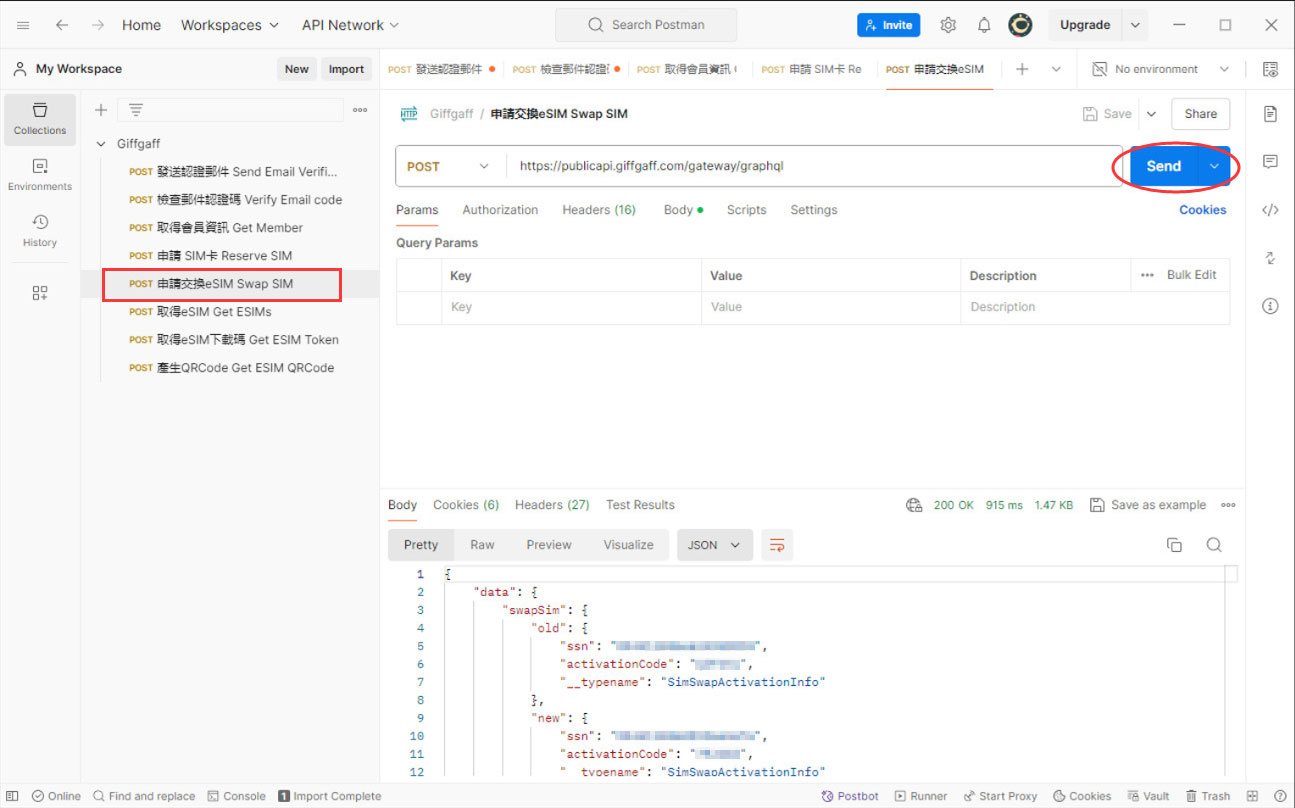The image size is (1295, 808).
Task: Click the blue Send button
Action: click(1163, 166)
